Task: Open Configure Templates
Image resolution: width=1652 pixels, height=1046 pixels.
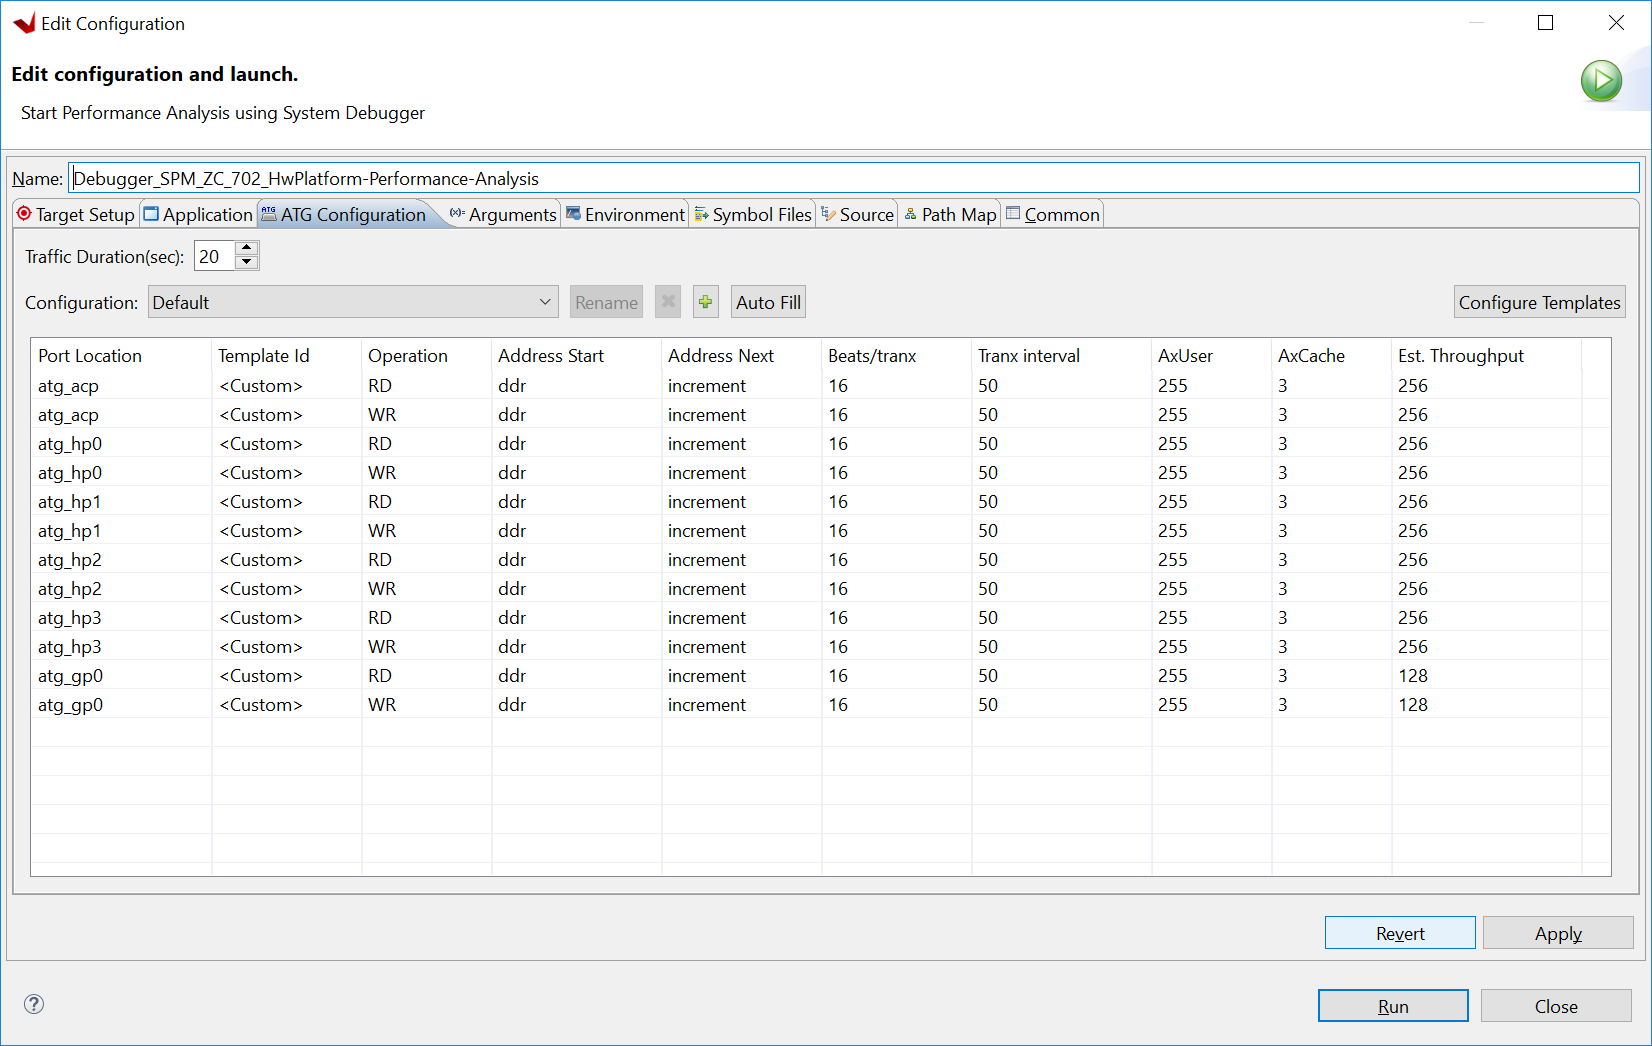Action: (x=1539, y=301)
